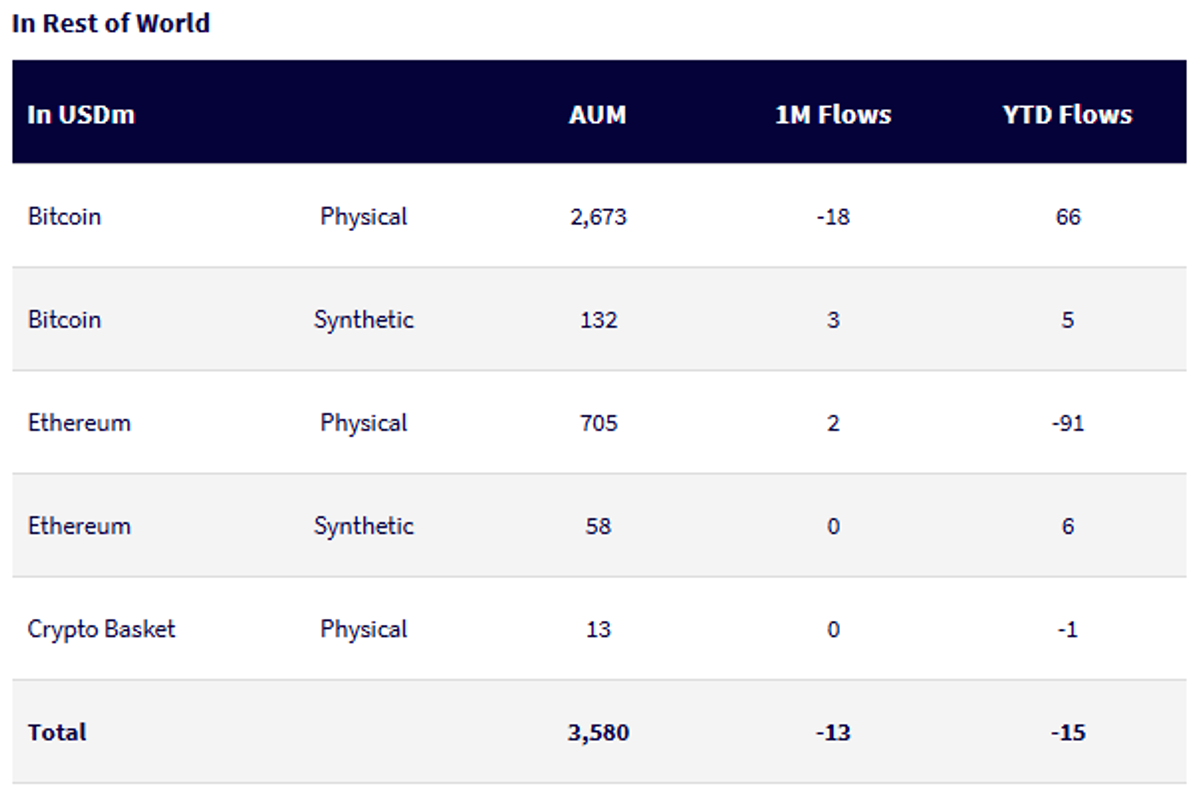Click the Synthetic label in Bitcoin row
This screenshot has height=793, width=1200.
(363, 320)
